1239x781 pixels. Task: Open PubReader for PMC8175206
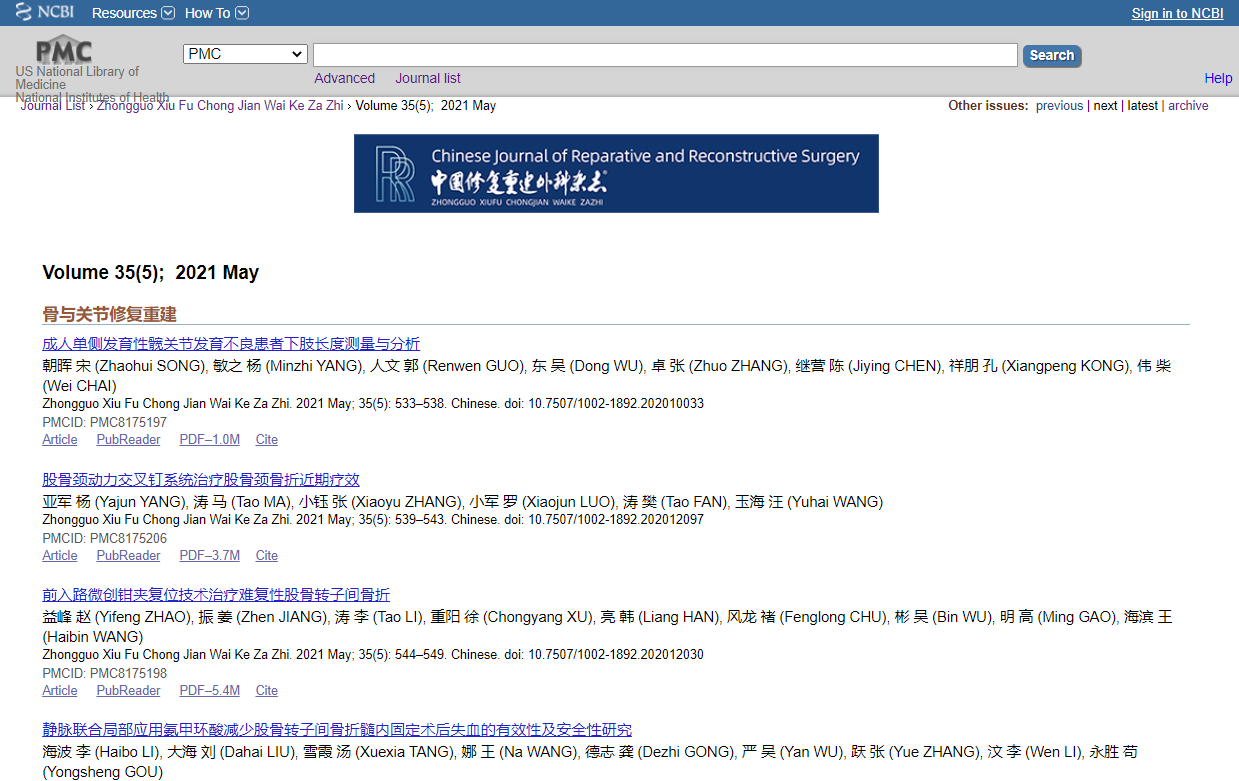pos(128,556)
